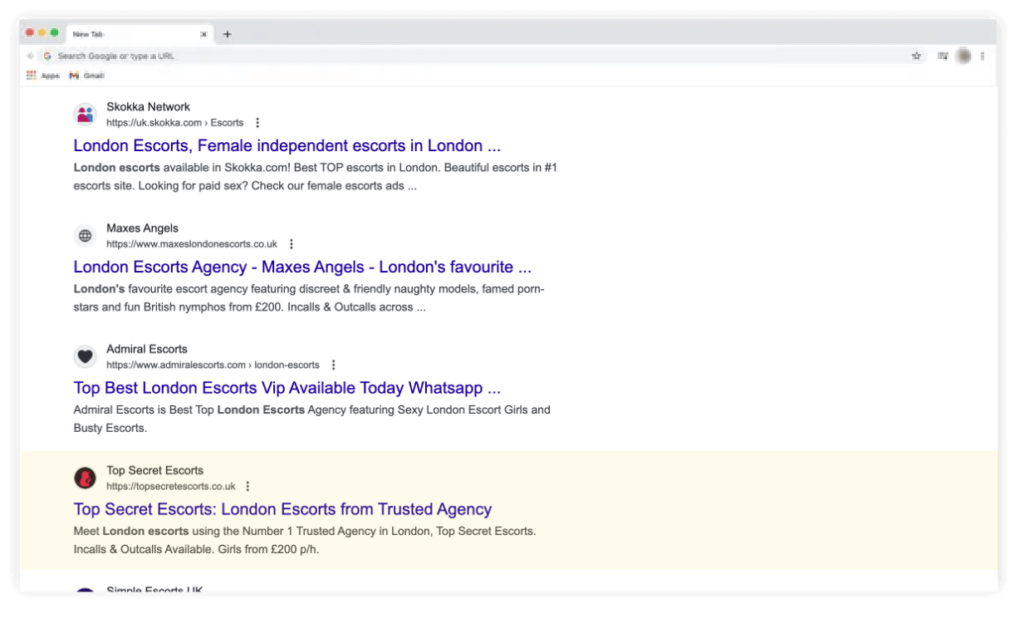This screenshot has width=1024, height=623.
Task: Open the Top Best London Escorts Vip link
Action: (x=287, y=388)
